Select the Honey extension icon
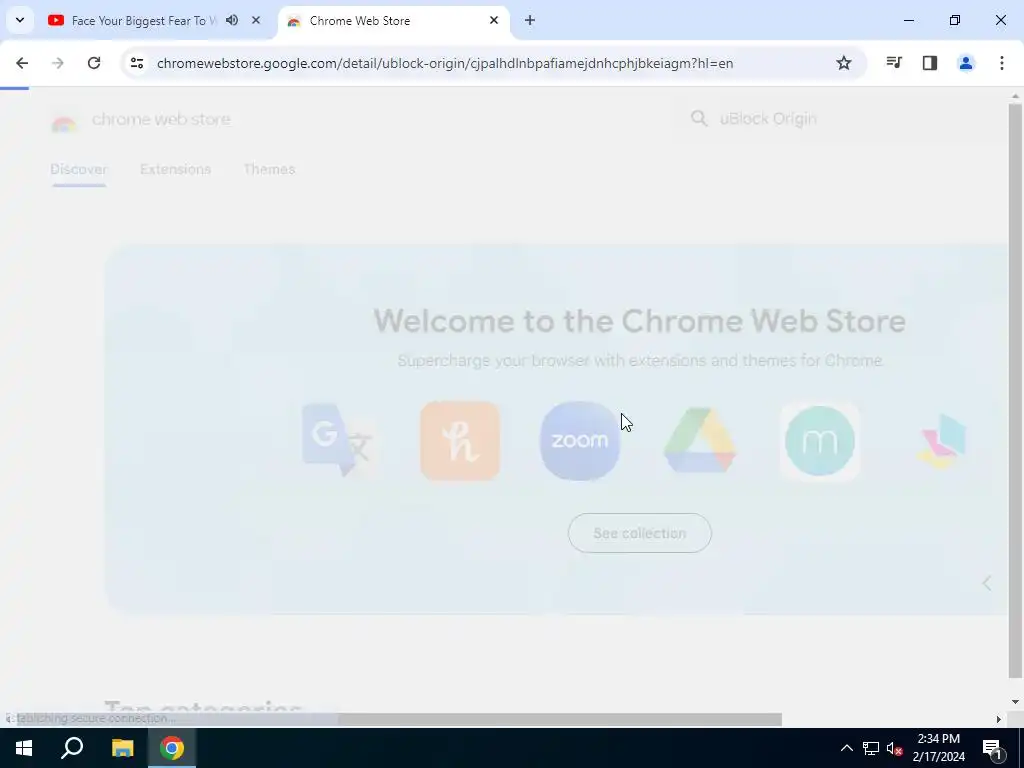1024x768 pixels. pos(460,441)
